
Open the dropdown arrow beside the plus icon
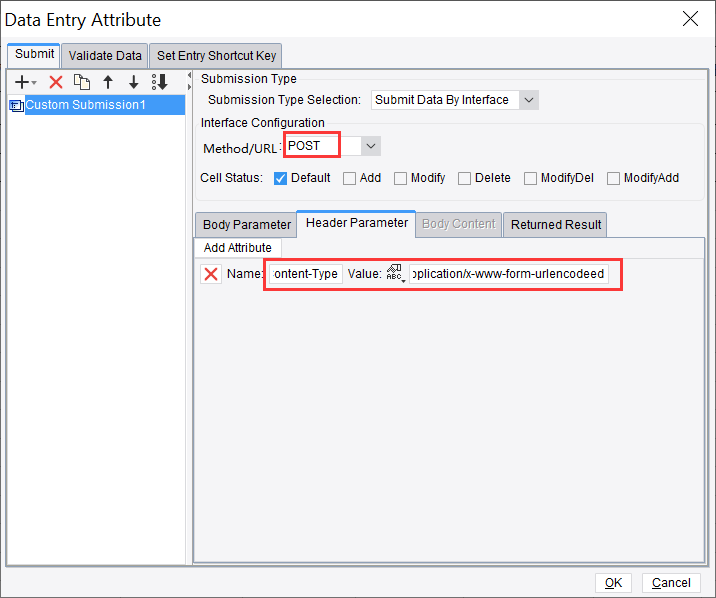click(x=34, y=83)
